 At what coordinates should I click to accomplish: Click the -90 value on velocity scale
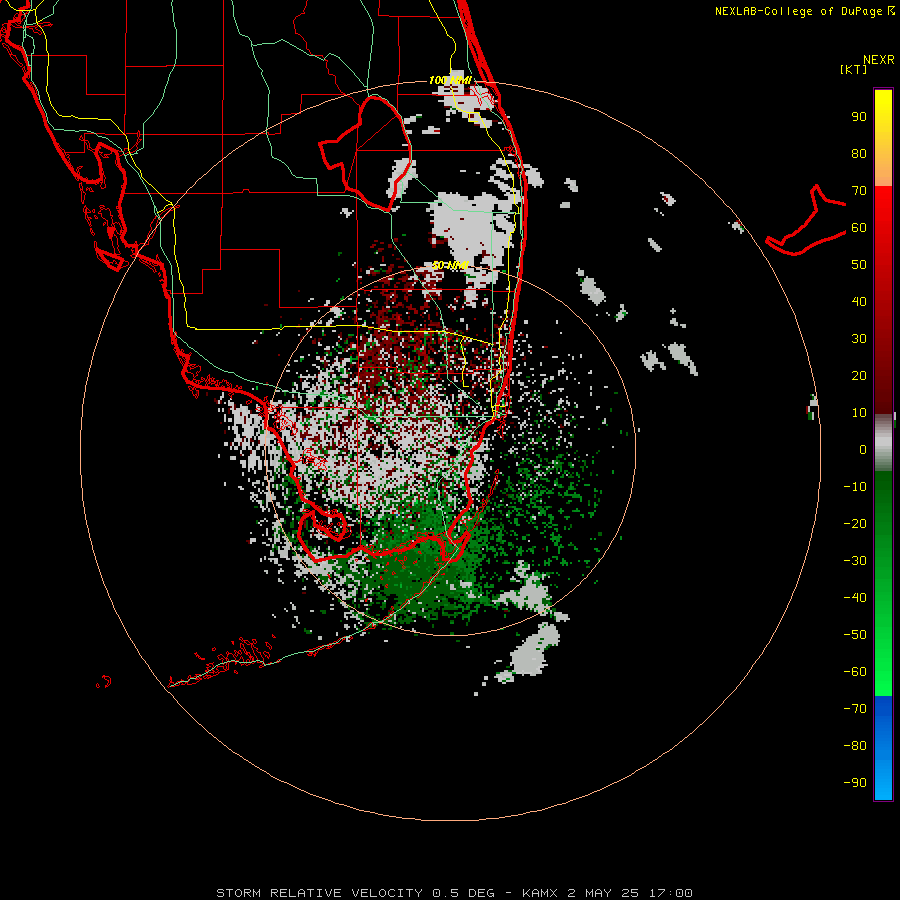coord(855,783)
